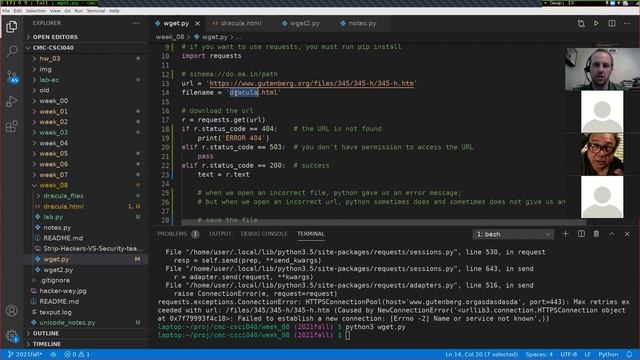Open the Extensions view
The image size is (640, 360).
click(x=12, y=126)
